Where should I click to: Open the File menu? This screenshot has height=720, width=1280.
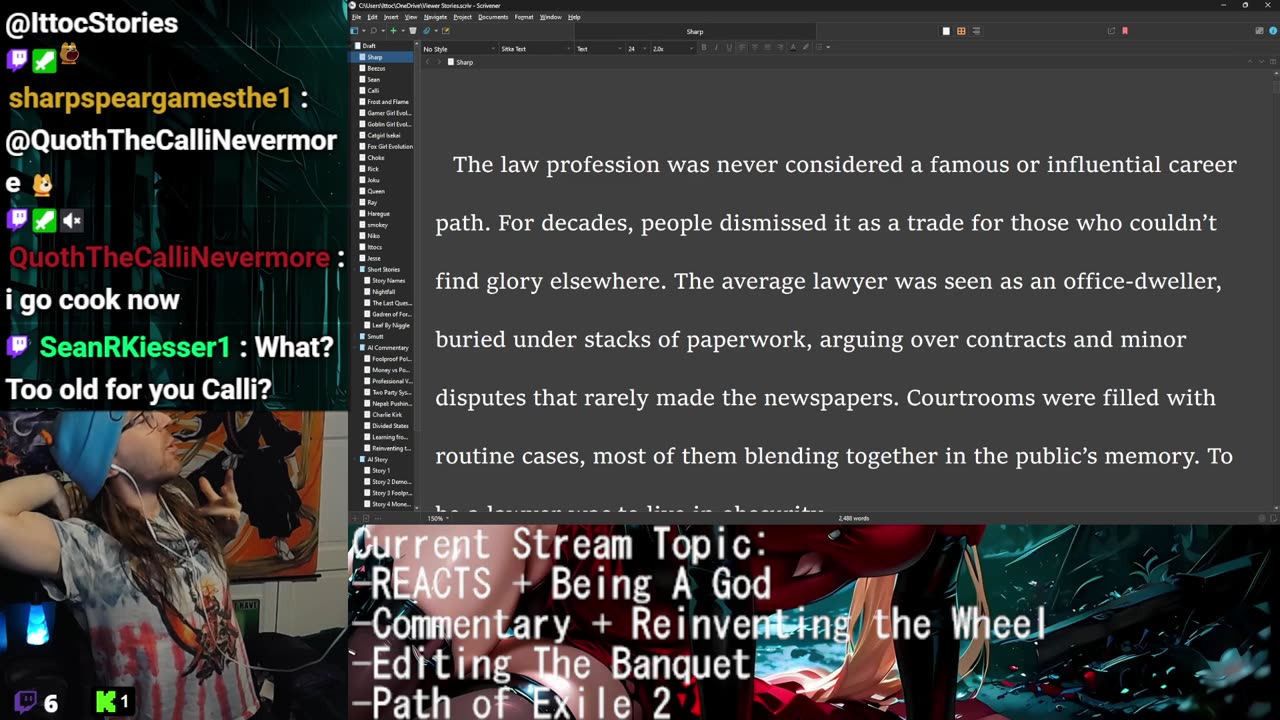[356, 17]
